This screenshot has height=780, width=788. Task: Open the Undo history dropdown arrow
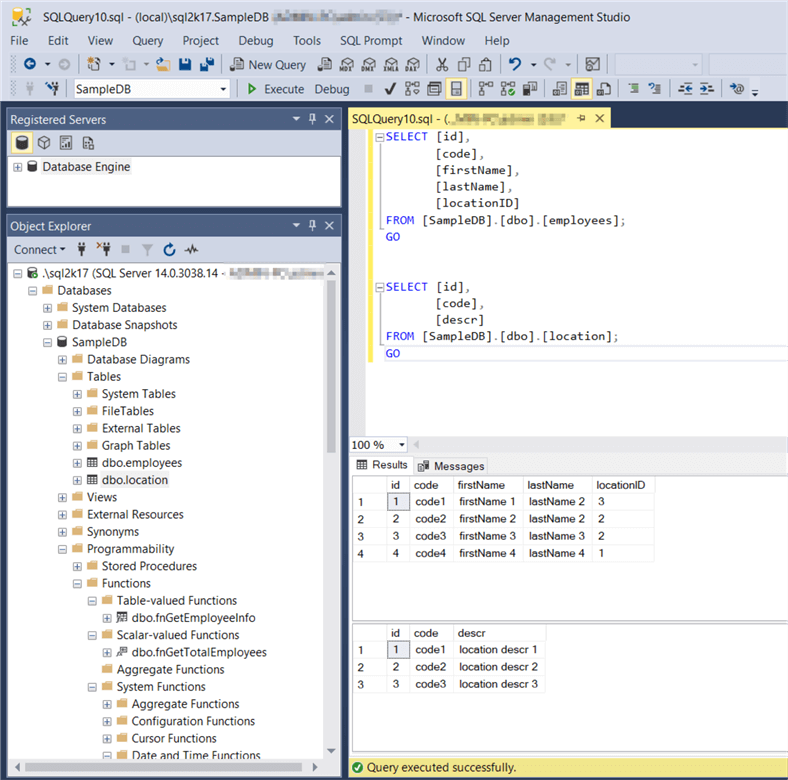point(533,65)
